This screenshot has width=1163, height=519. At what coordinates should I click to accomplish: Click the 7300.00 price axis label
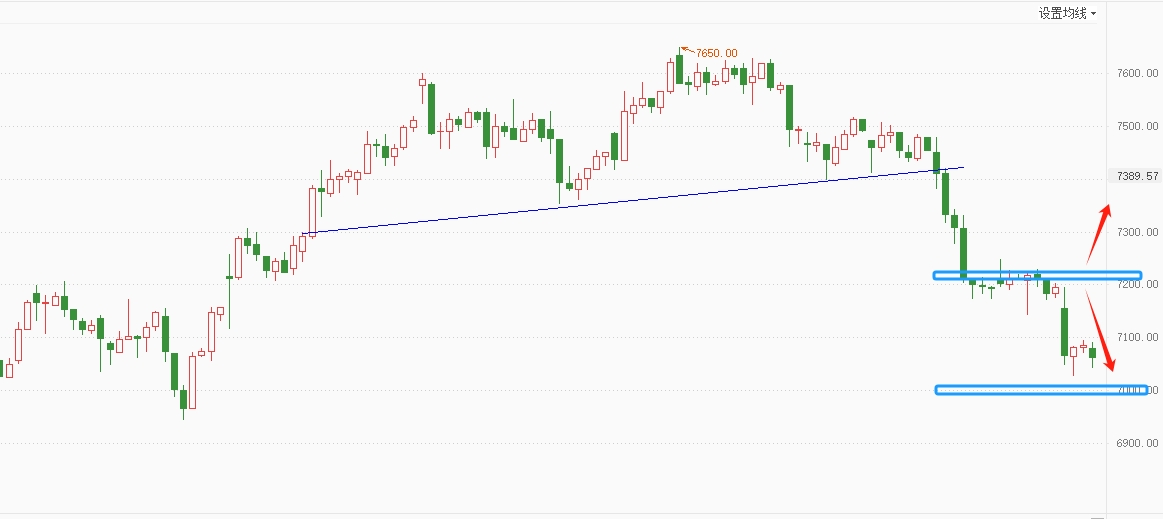[1137, 232]
